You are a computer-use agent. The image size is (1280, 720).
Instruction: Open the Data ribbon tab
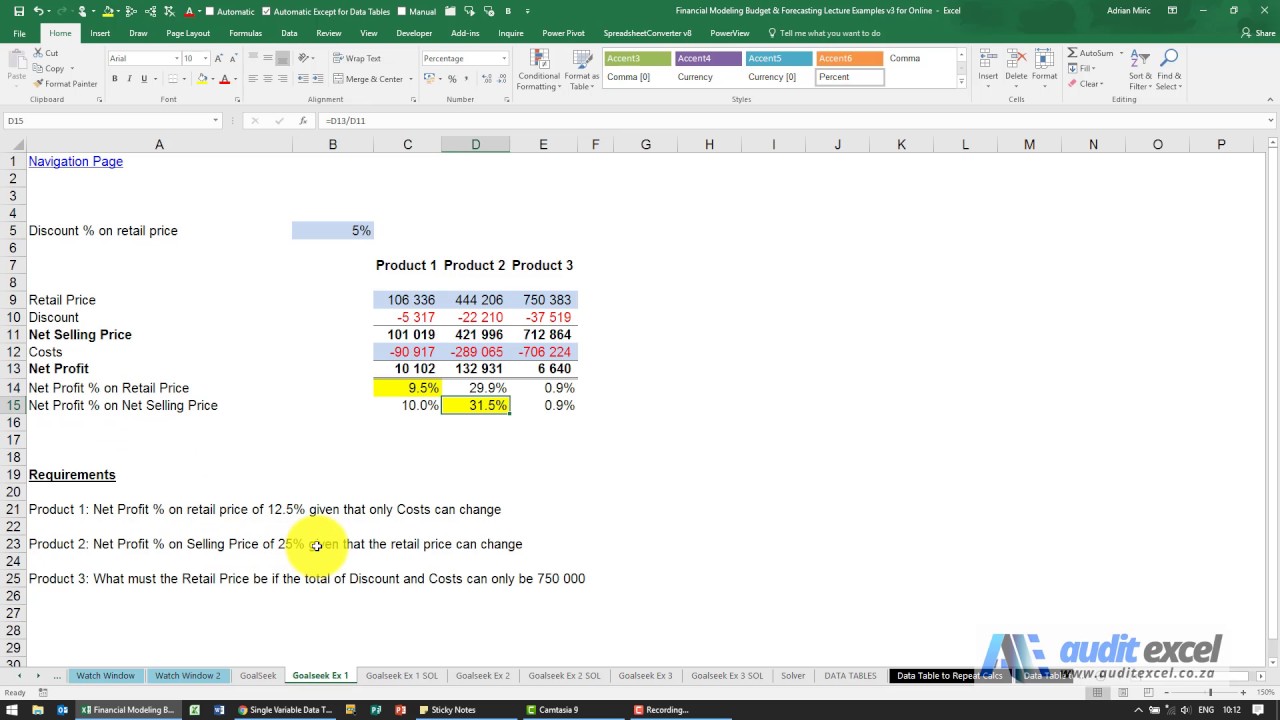[289, 33]
